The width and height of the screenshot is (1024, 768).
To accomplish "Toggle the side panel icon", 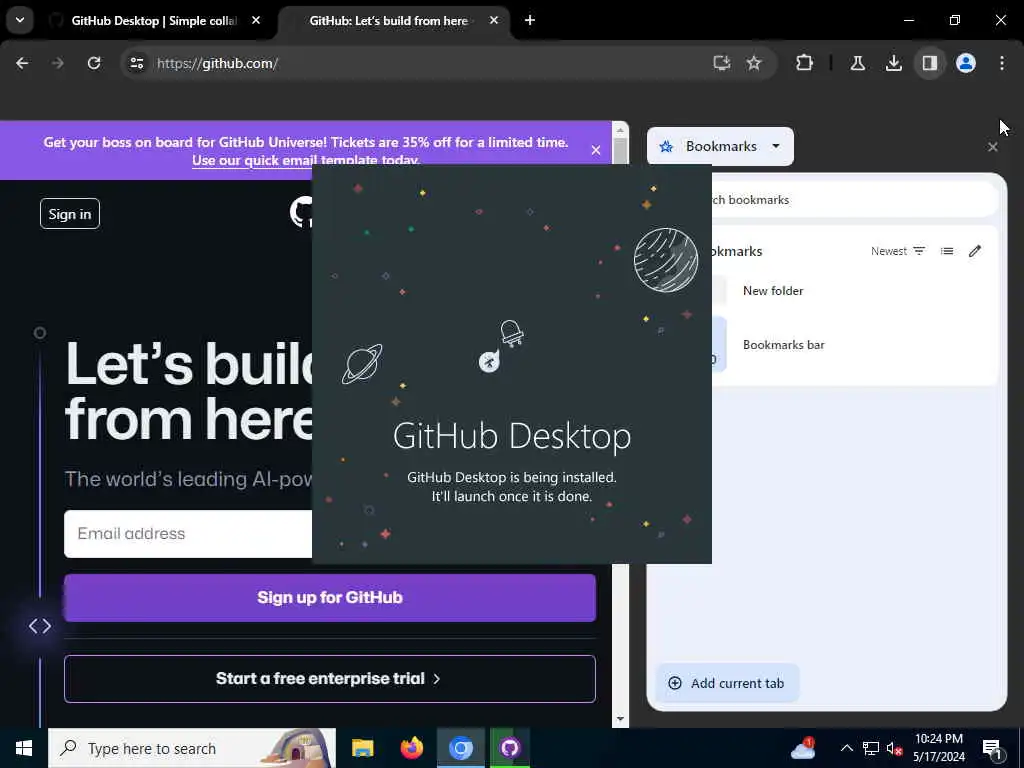I will click(929, 63).
